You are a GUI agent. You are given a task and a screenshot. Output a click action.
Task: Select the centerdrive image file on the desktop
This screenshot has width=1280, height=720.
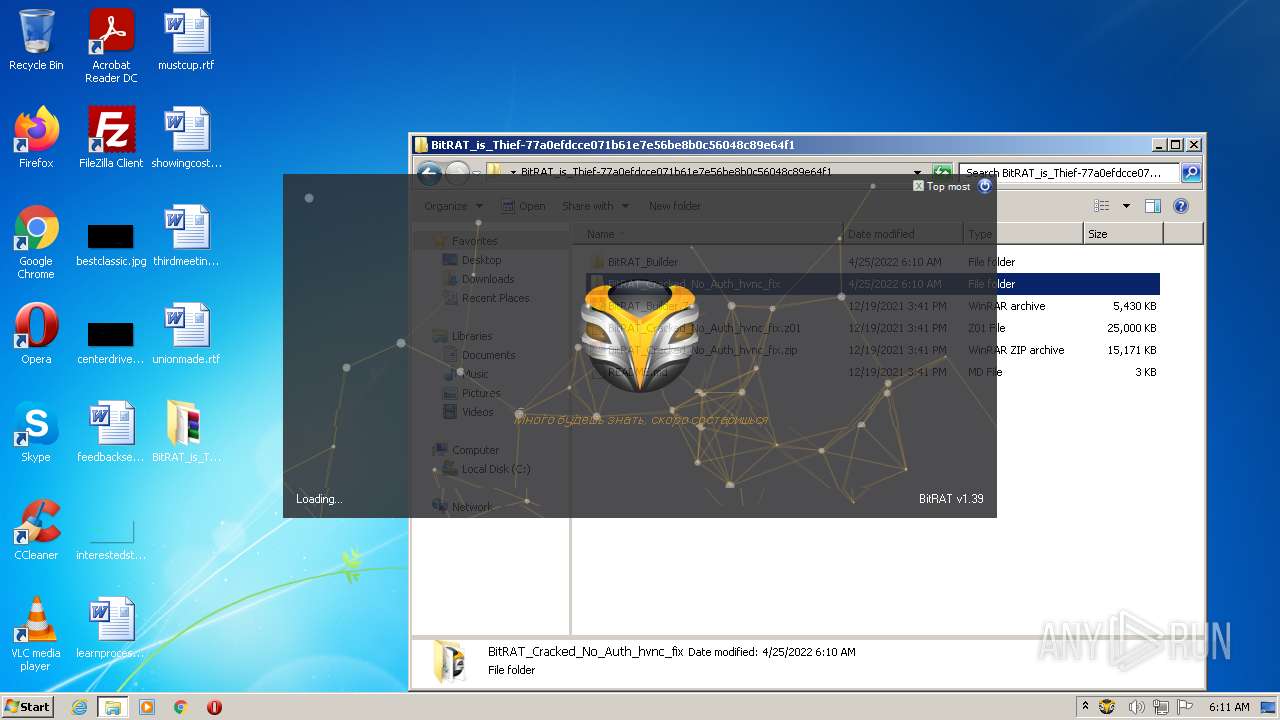111,342
